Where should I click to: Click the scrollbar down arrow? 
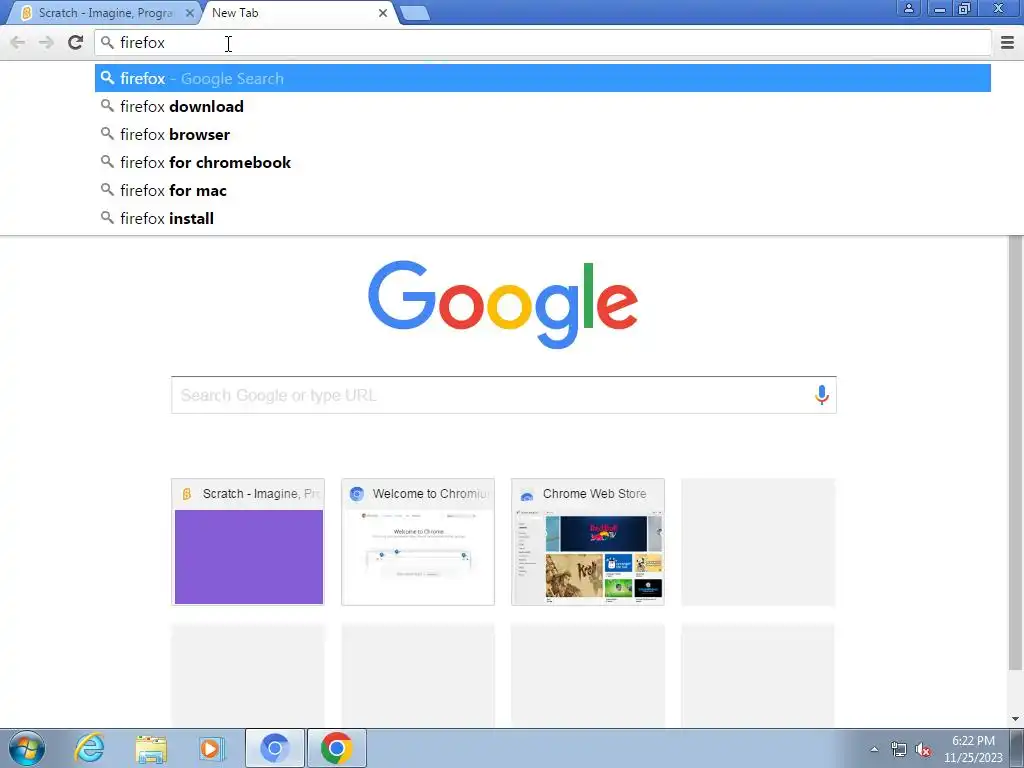point(1016,720)
